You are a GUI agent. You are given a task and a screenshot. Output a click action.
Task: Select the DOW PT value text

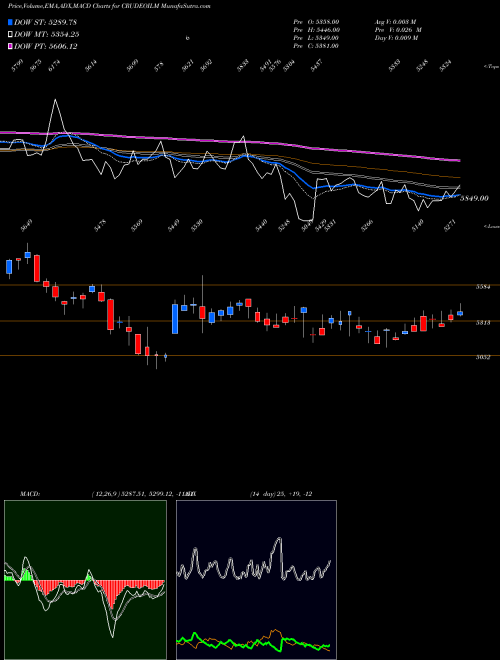[64, 47]
